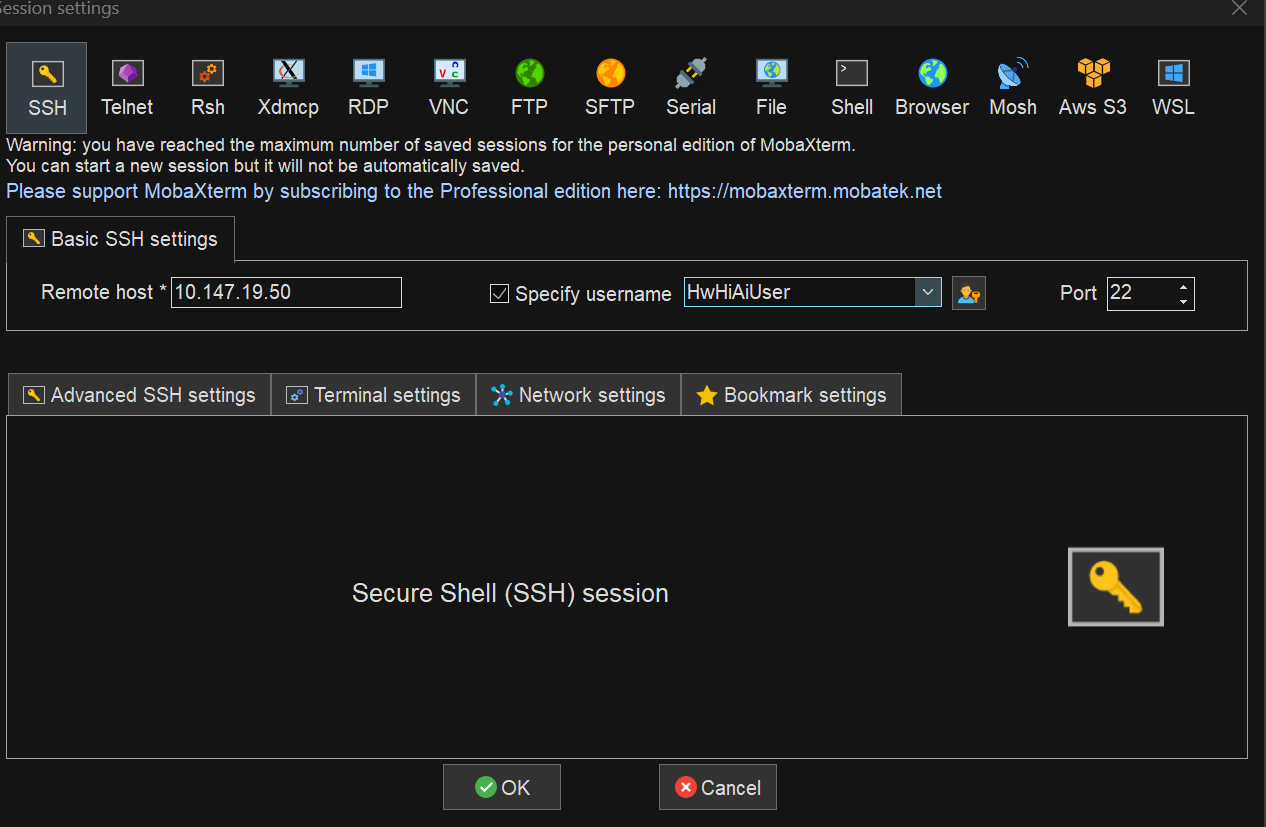Click OK to confirm session
This screenshot has height=827, width=1266.
[502, 788]
